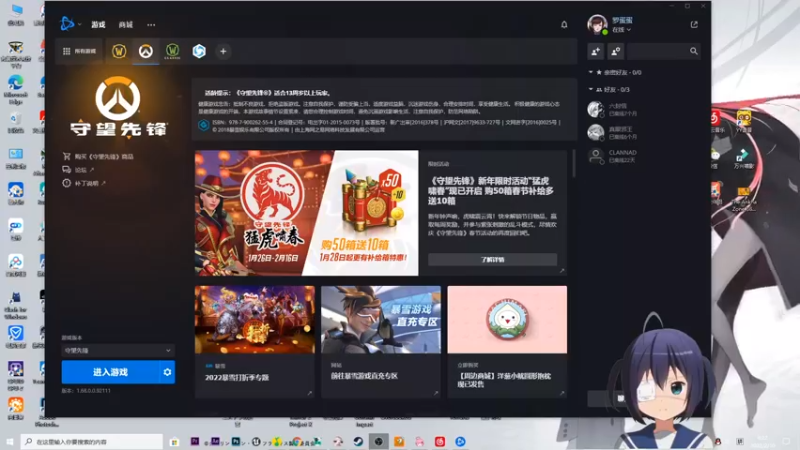Click the Microsoft Store taskbar icon

(x=174, y=442)
